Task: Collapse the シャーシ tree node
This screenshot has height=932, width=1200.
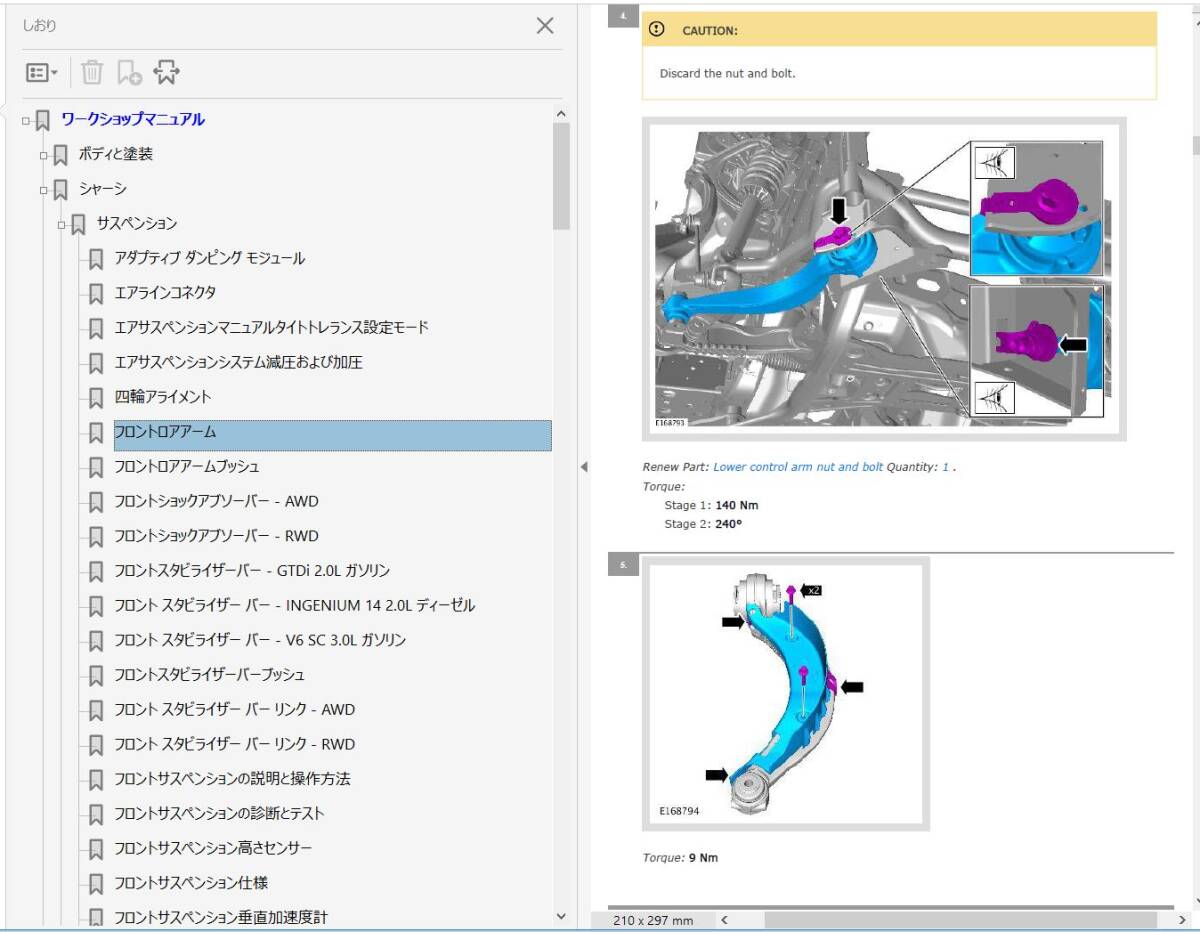Action: pyautogui.click(x=44, y=190)
